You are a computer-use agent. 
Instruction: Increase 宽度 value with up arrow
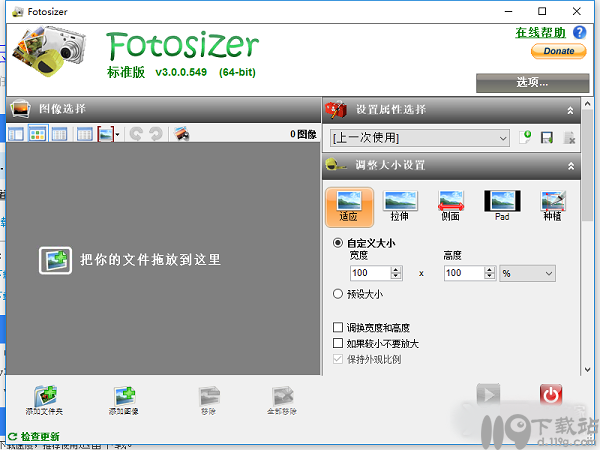coord(396,269)
